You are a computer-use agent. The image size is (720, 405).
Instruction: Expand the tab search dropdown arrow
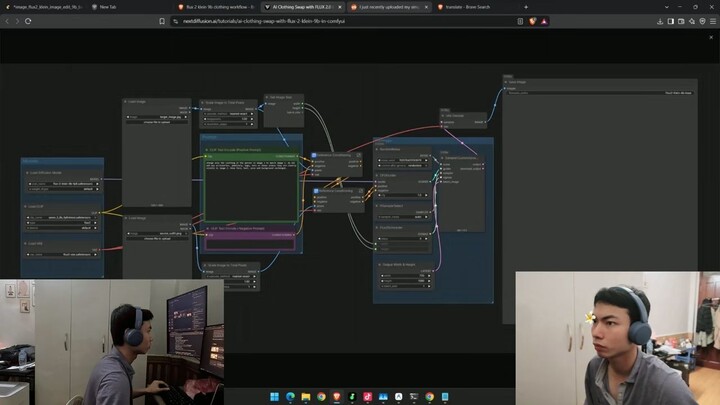(x=666, y=7)
